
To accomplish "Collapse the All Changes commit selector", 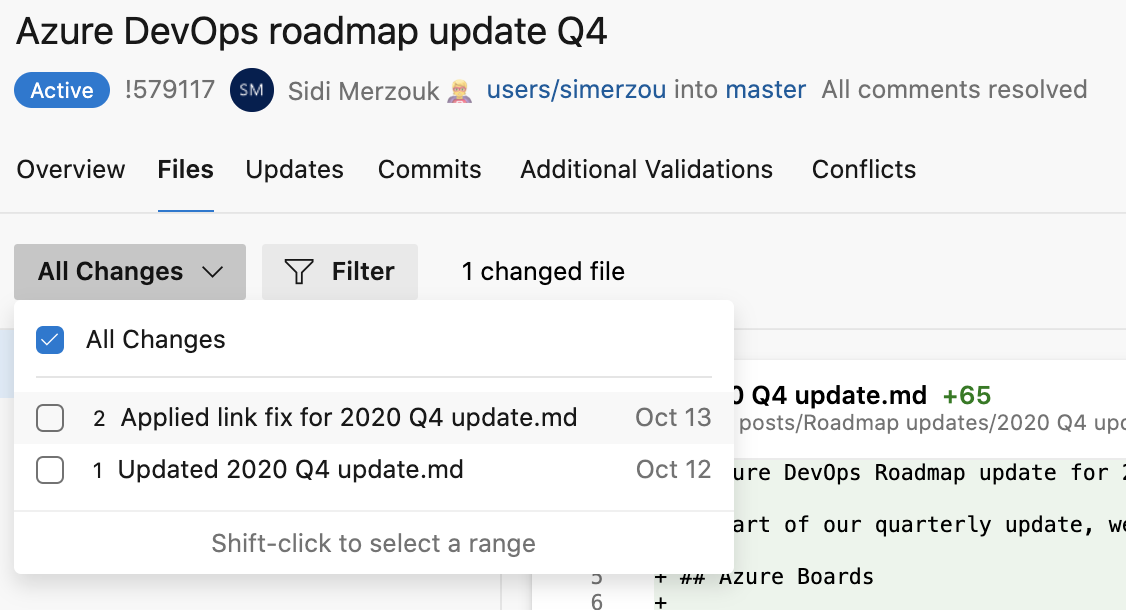I will (129, 271).
